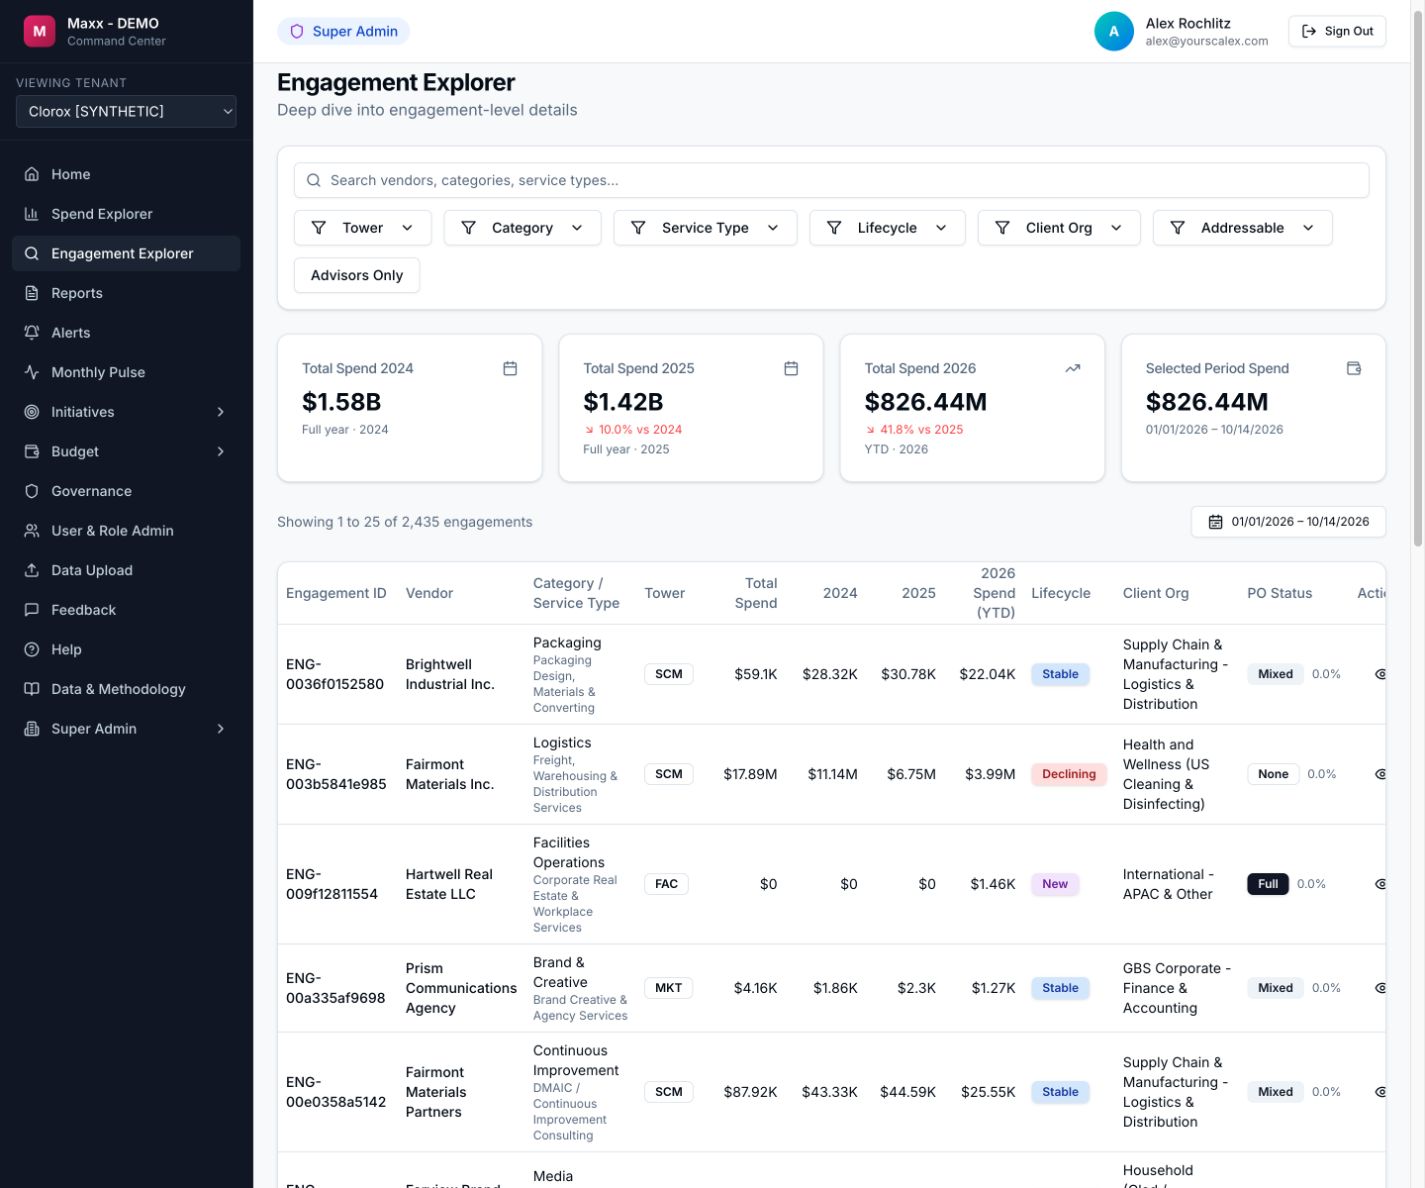This screenshot has width=1425, height=1188.
Task: Open Monthly Pulse in the sidebar
Action: [x=126, y=372]
